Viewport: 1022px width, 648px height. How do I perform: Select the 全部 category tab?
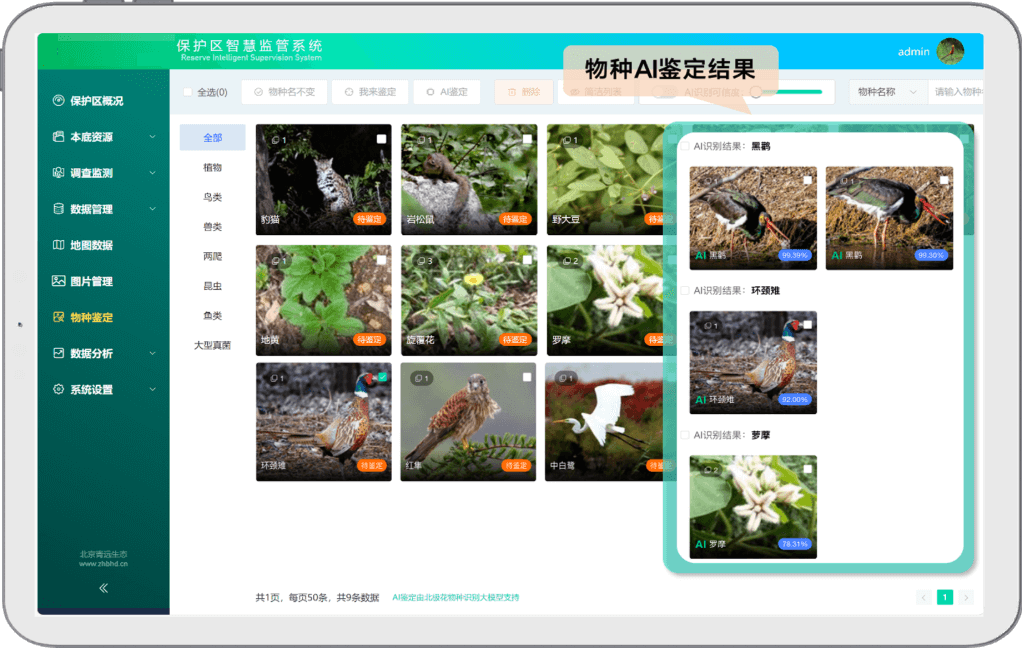212,138
